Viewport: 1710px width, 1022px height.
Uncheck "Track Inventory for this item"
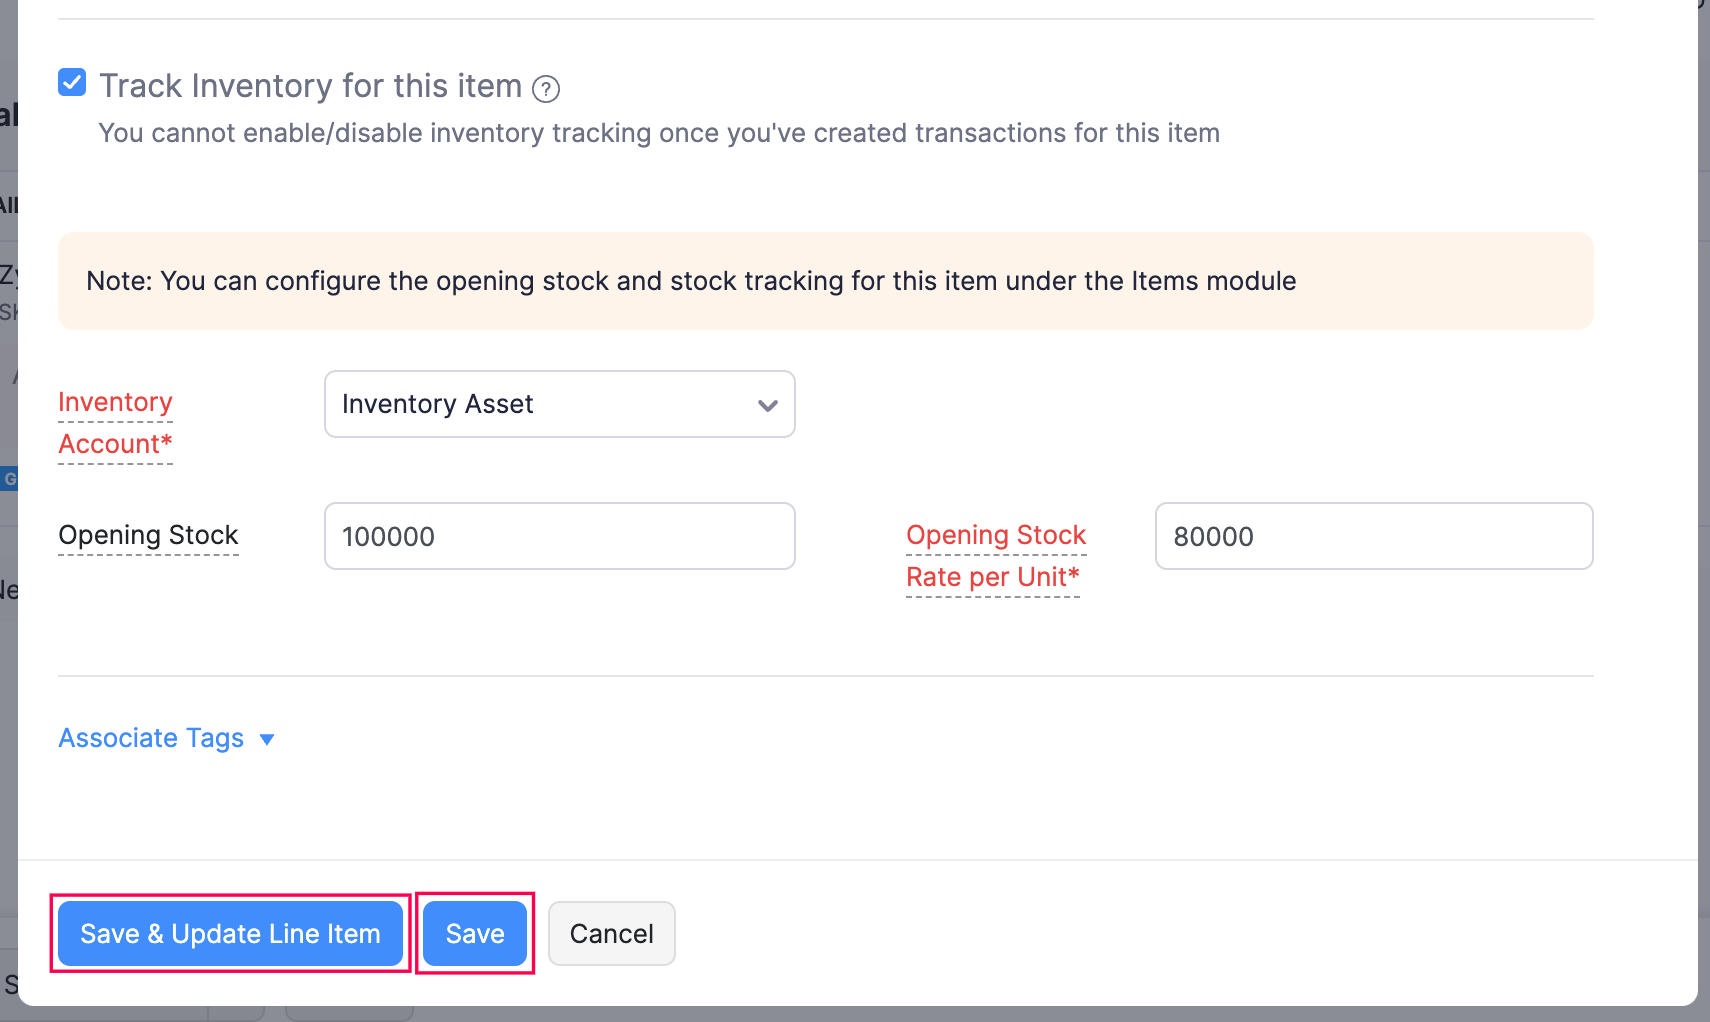[71, 83]
